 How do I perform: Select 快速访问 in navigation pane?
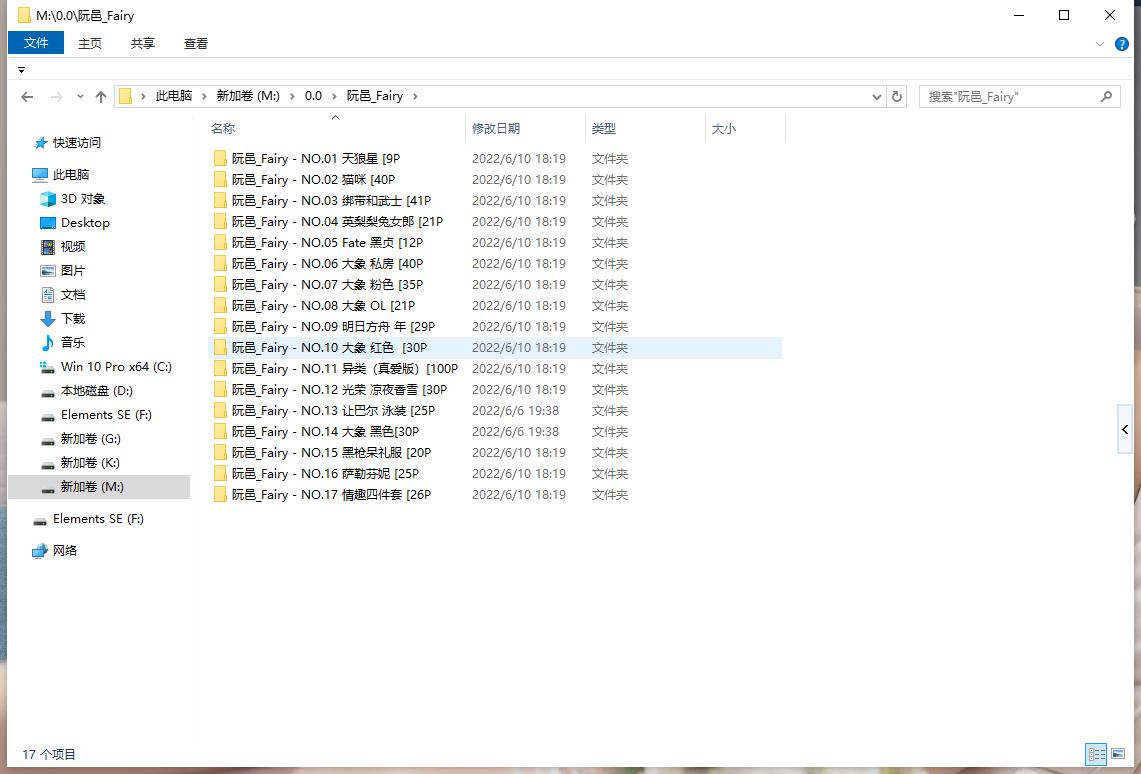coord(76,143)
